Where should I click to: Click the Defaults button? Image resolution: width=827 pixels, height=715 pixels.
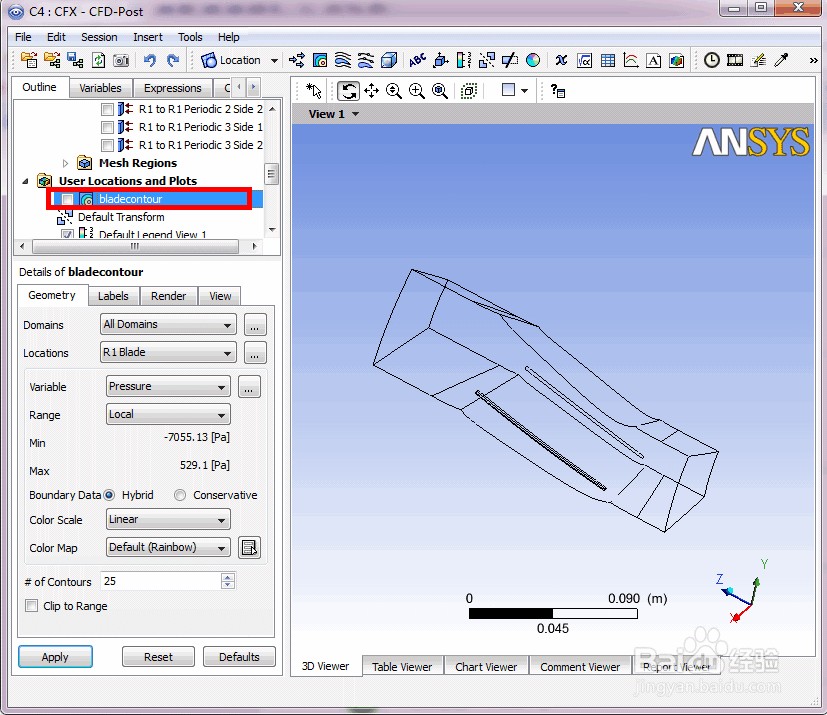click(x=239, y=656)
